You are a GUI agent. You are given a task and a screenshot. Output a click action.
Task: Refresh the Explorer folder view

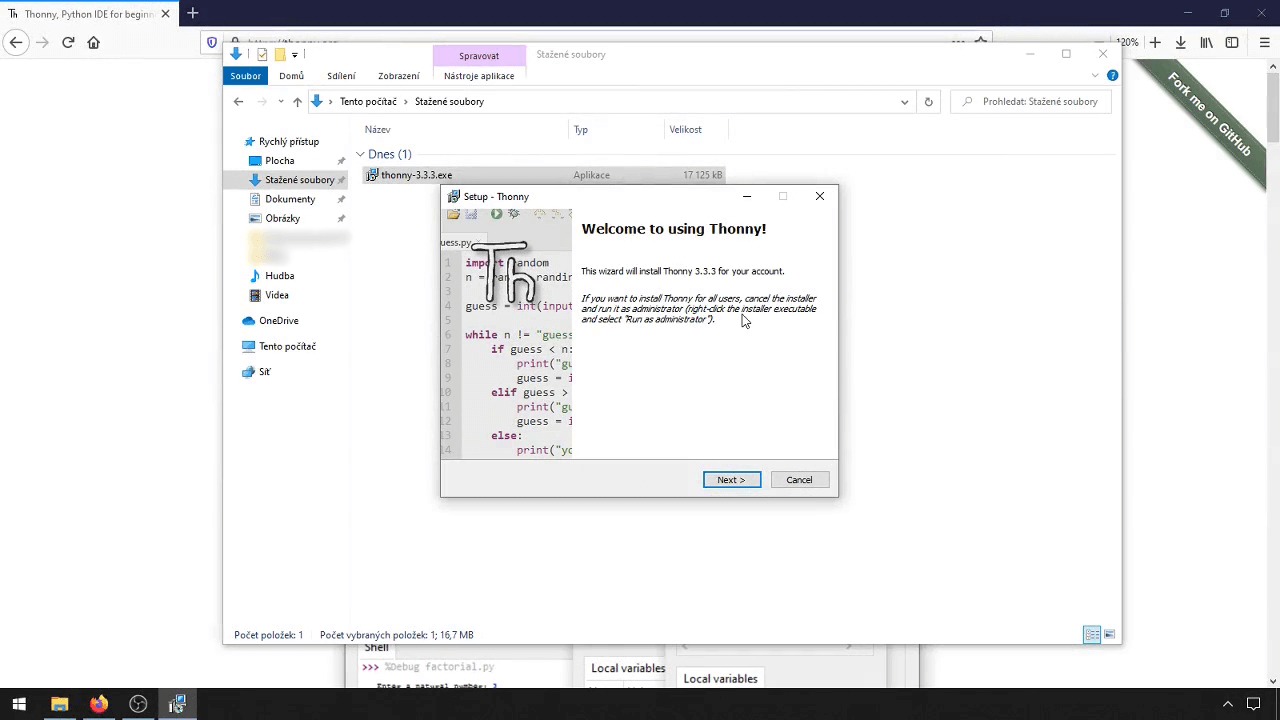tap(928, 102)
